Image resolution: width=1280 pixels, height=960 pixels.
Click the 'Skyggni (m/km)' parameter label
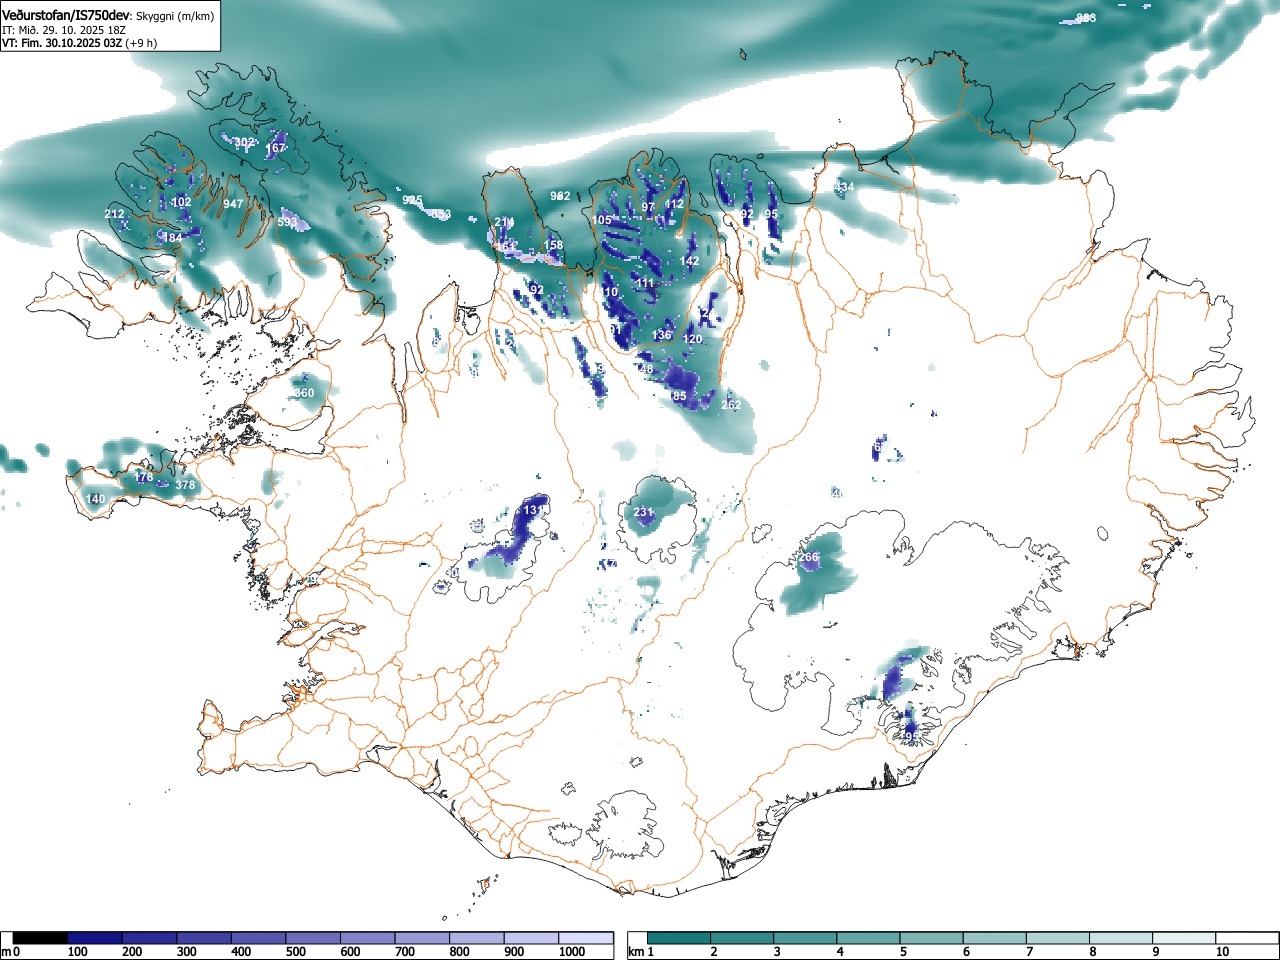pos(175,16)
